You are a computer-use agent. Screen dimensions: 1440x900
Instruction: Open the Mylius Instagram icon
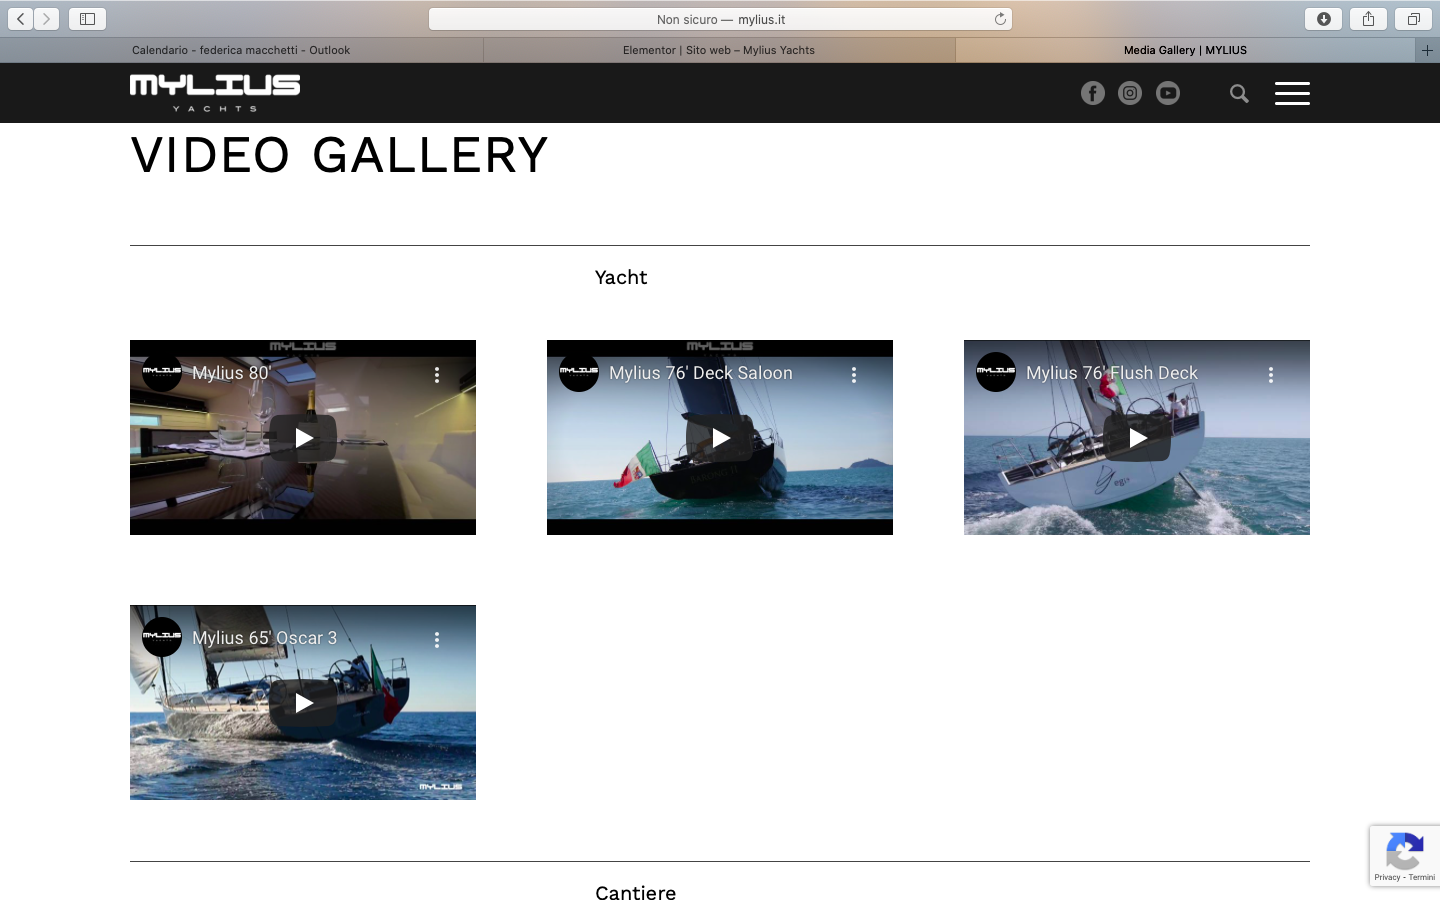[1130, 93]
